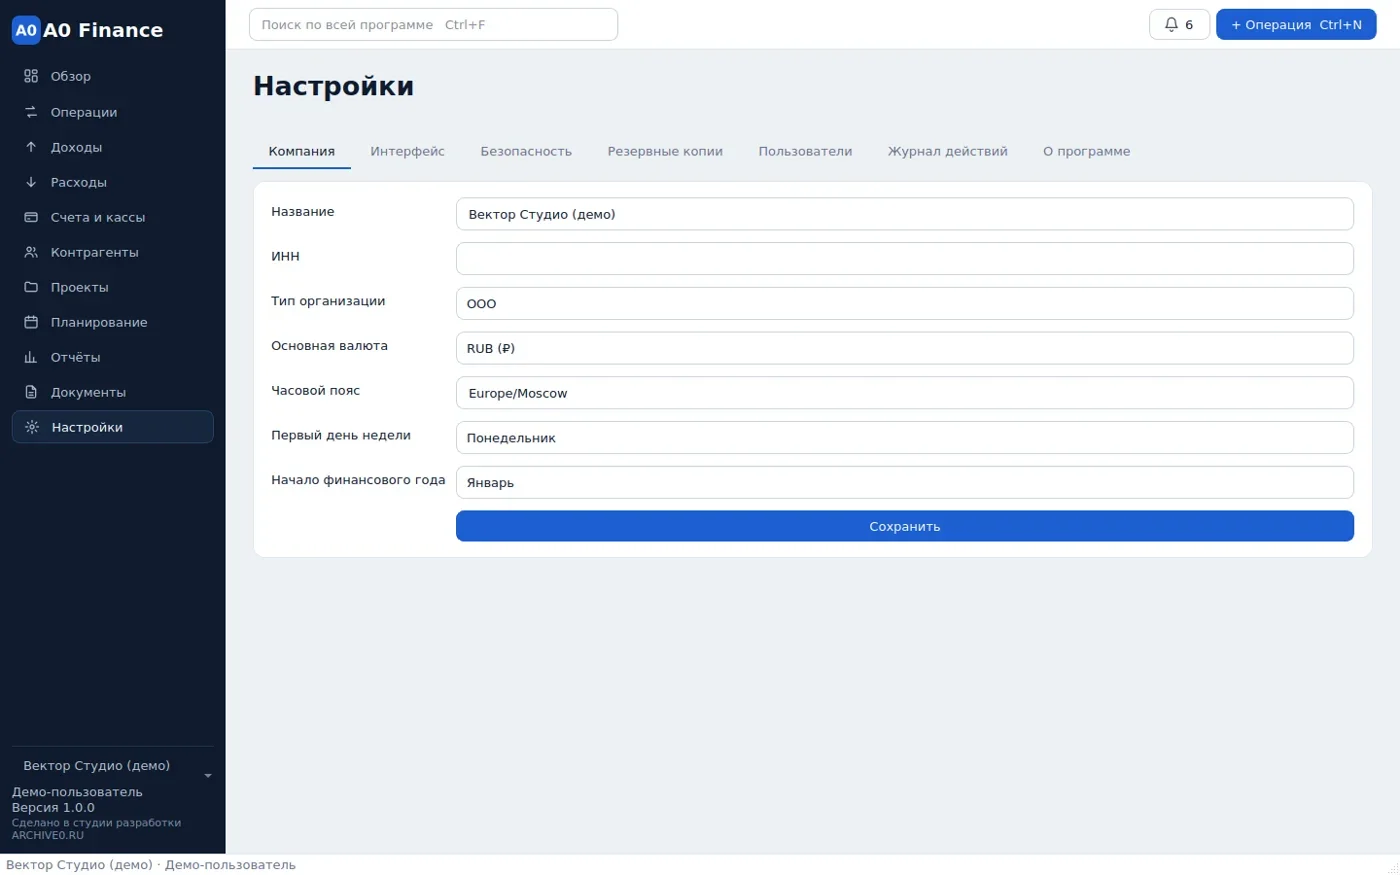
Task: Open the Пользователи tab
Action: [x=805, y=151]
